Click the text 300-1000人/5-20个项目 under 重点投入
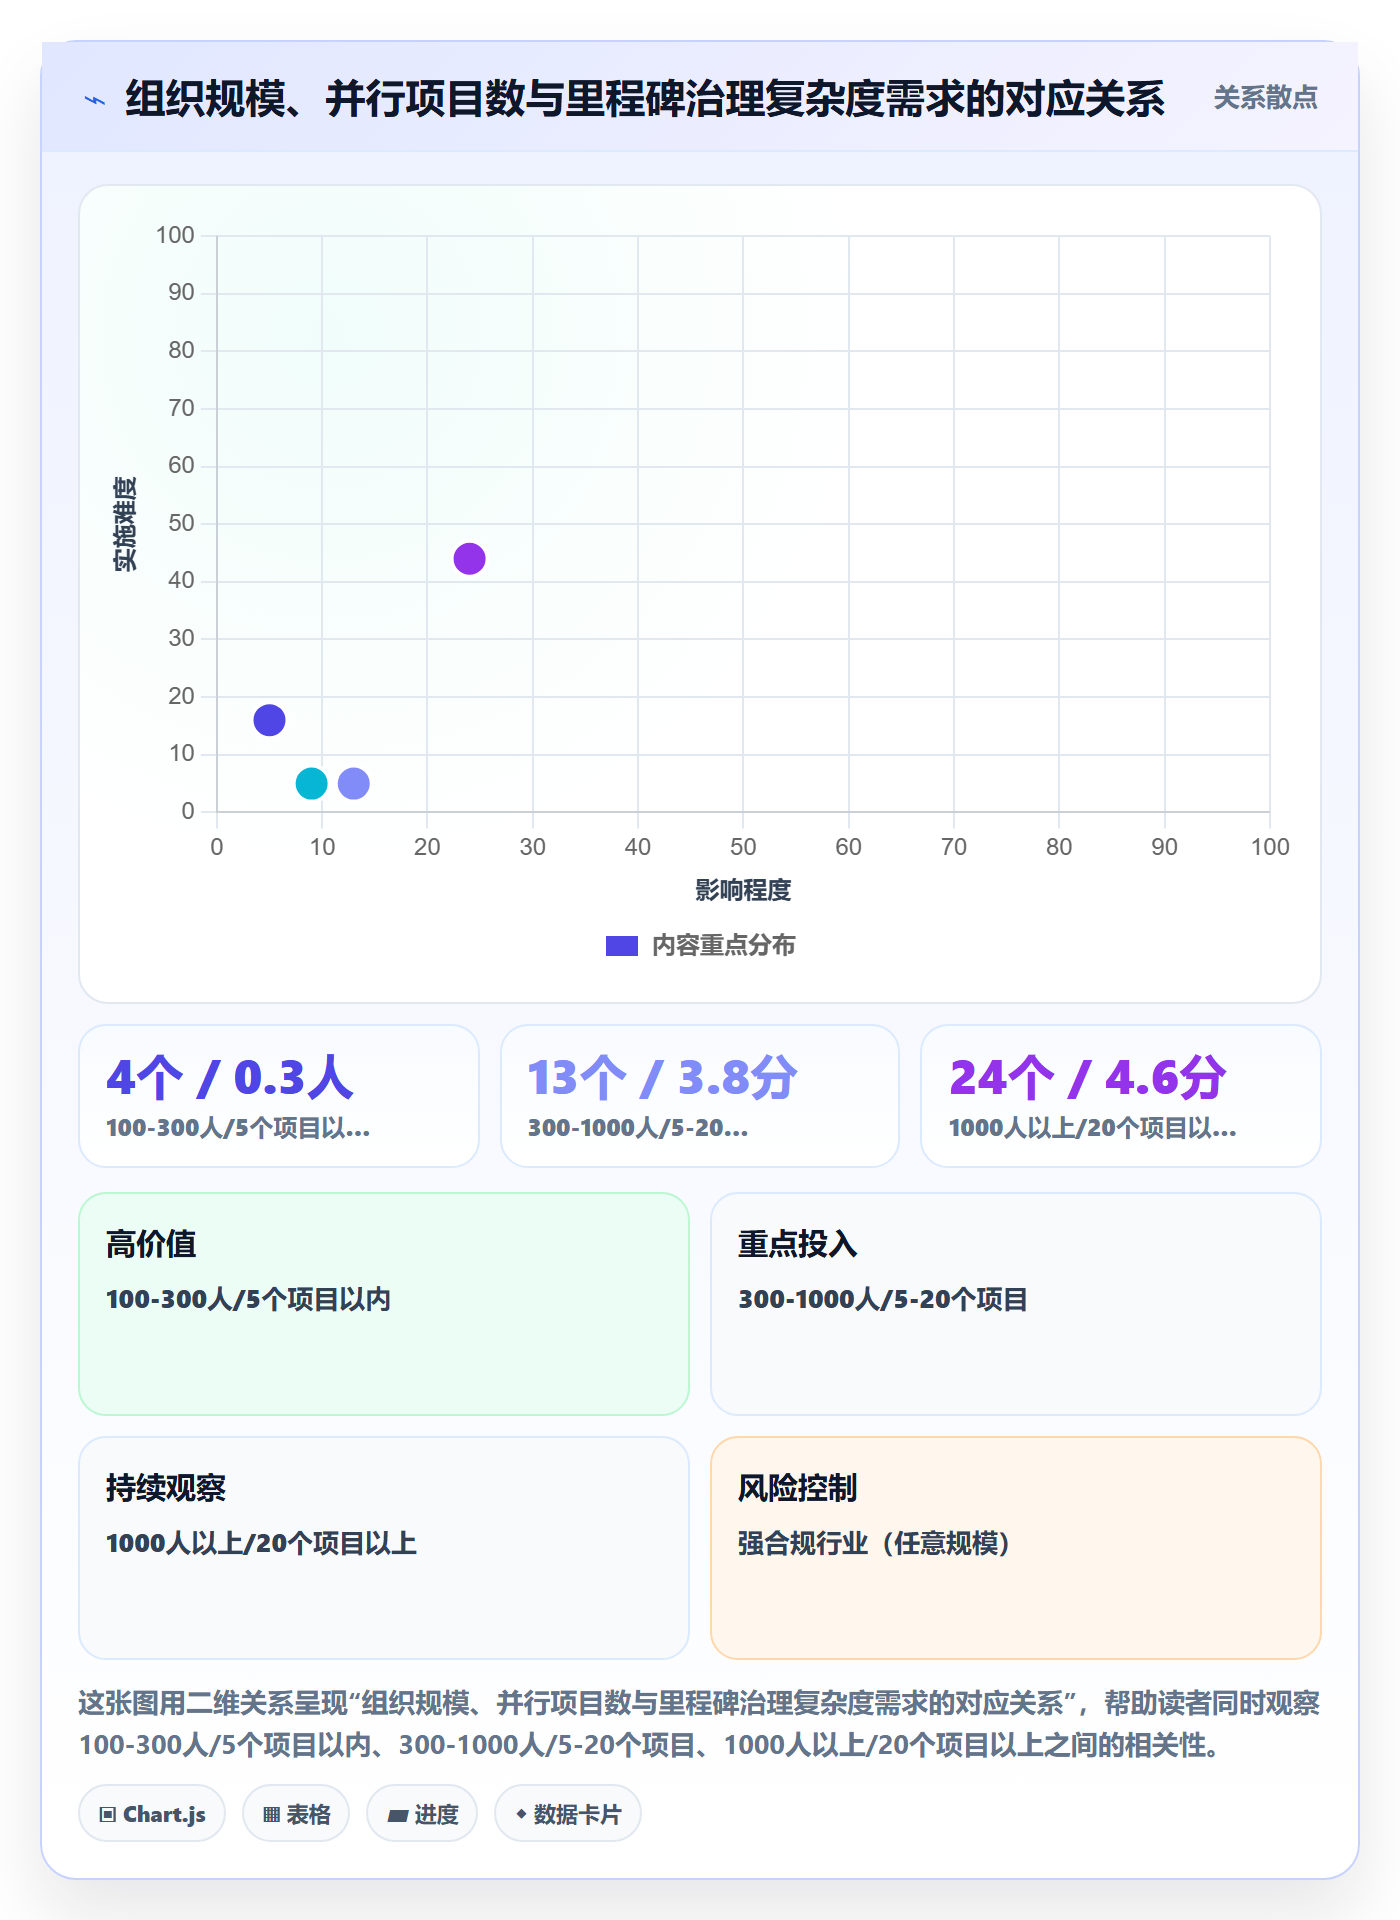Screen dimensions: 1400x1920 (883, 1300)
